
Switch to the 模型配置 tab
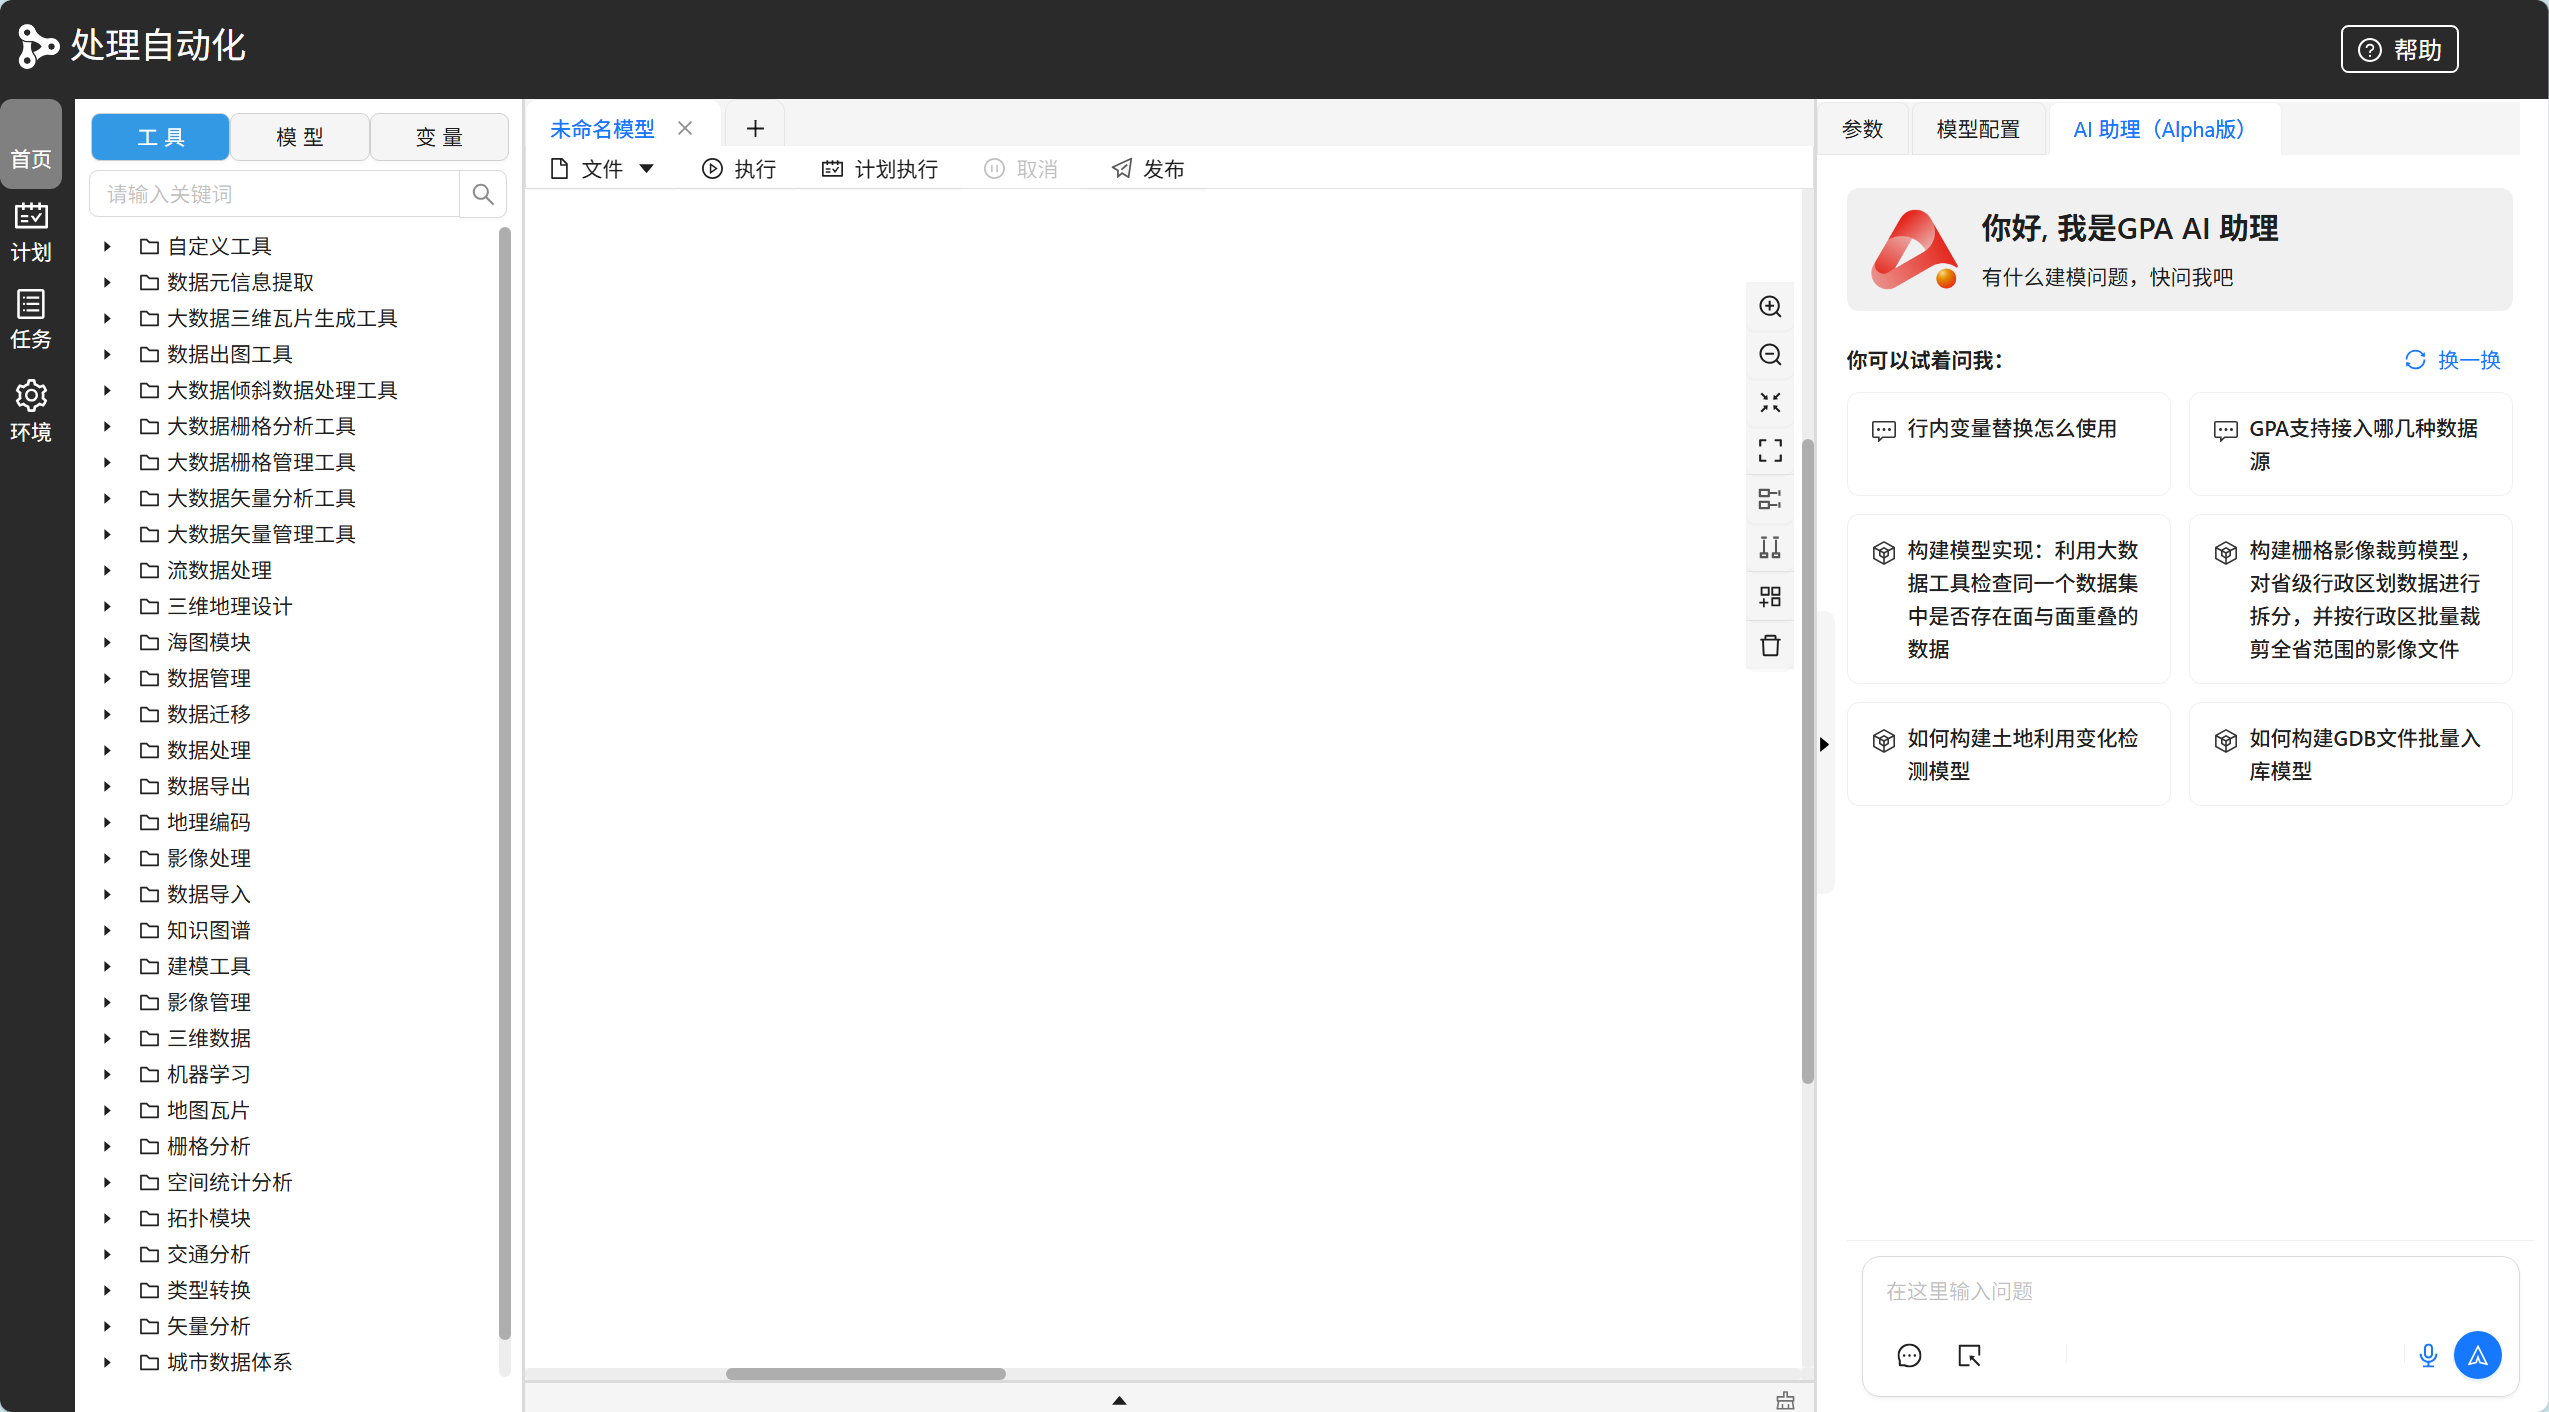[1977, 129]
